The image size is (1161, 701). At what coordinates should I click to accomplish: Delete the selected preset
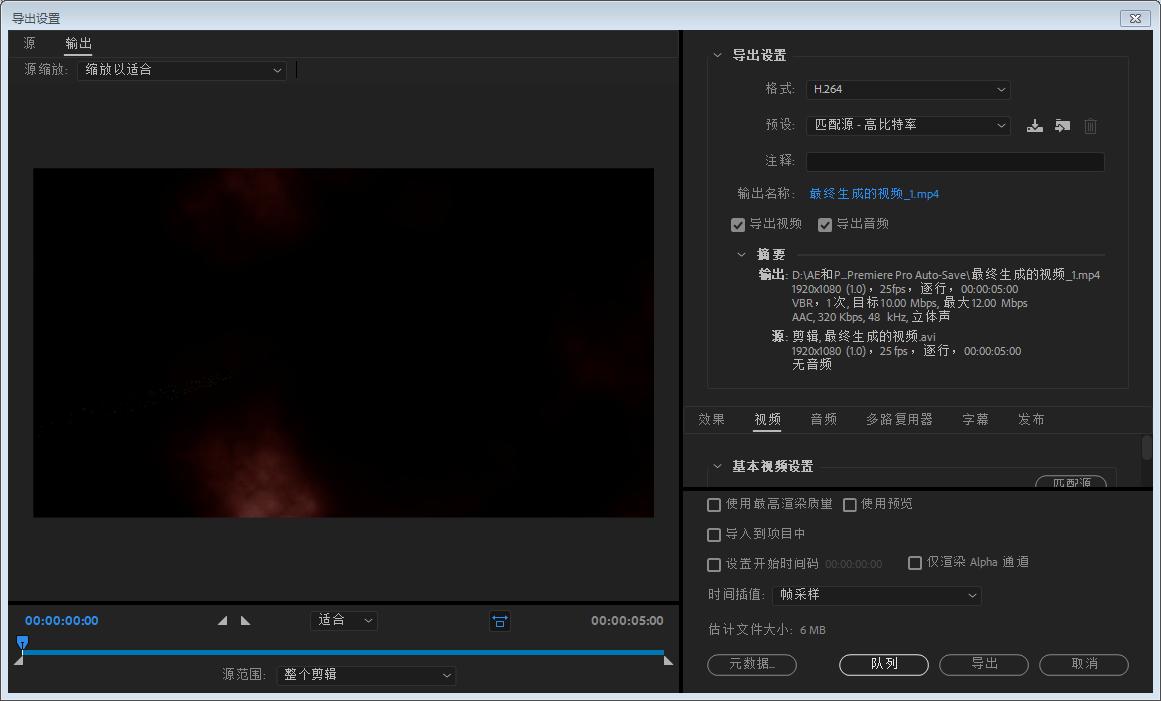coord(1090,126)
